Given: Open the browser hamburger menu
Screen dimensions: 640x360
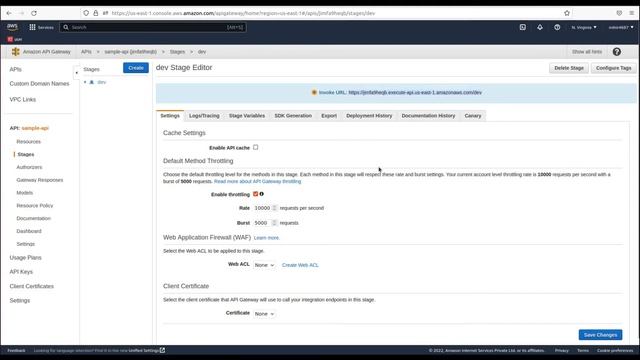Looking at the screenshot, I should coord(631,13).
